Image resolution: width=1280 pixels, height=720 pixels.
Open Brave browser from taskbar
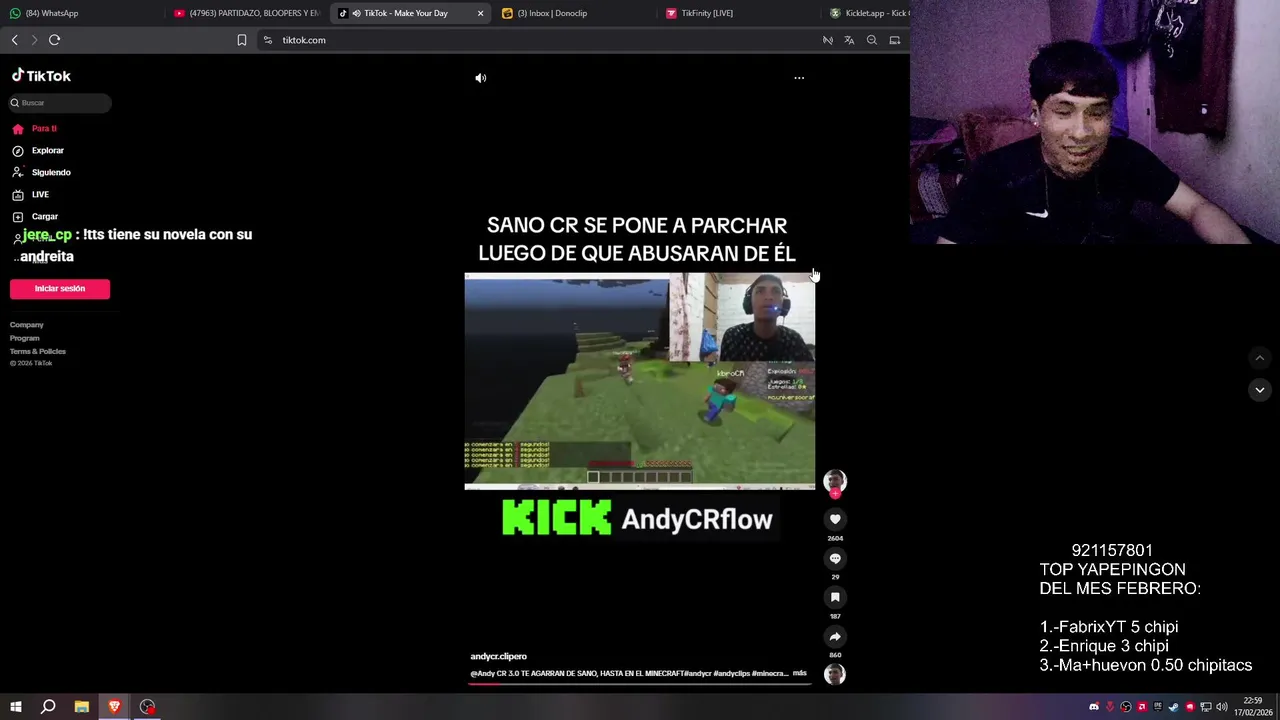[x=114, y=707]
